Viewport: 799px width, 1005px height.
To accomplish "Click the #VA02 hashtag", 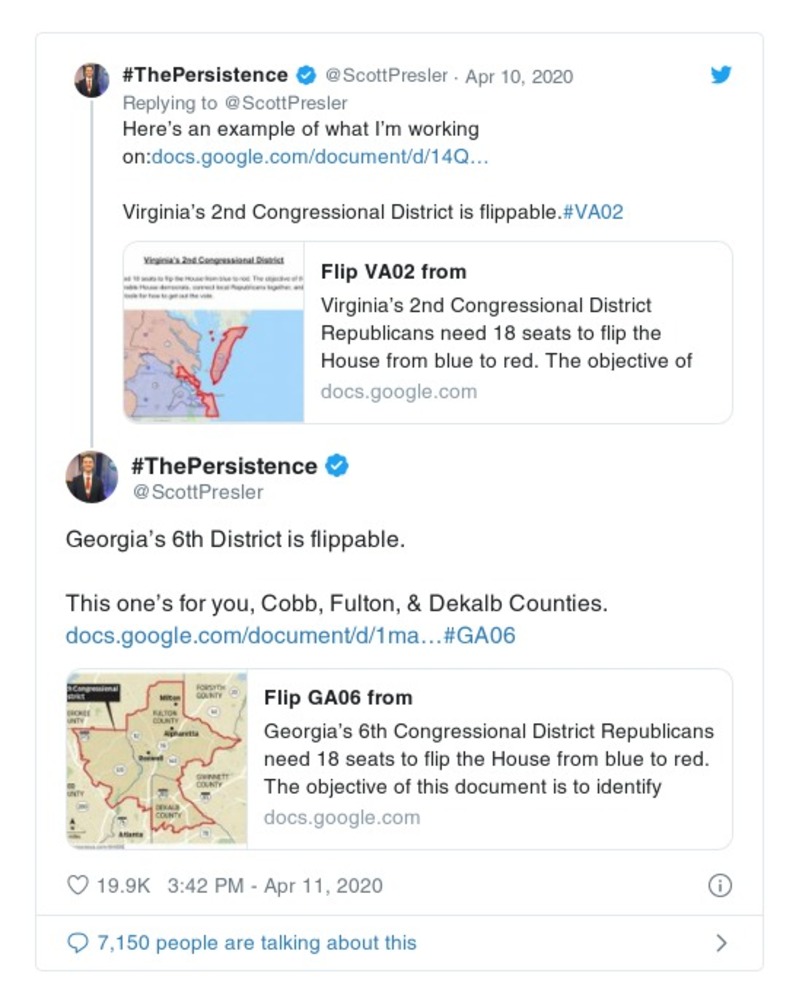I will [593, 212].
